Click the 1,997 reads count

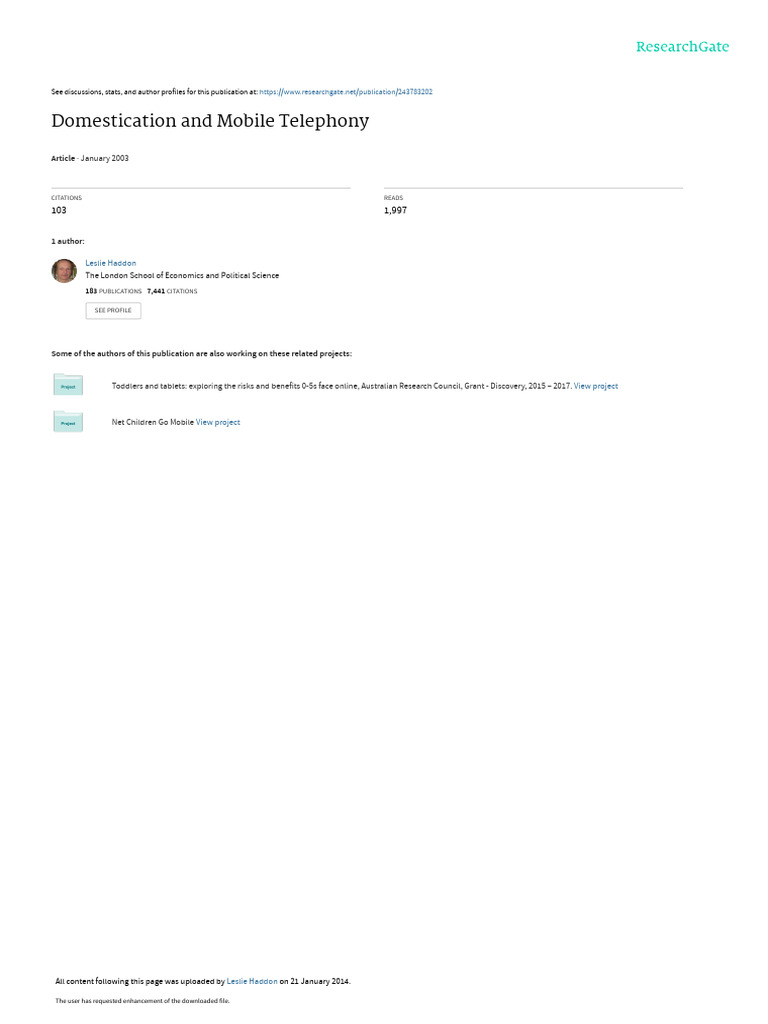tap(395, 210)
